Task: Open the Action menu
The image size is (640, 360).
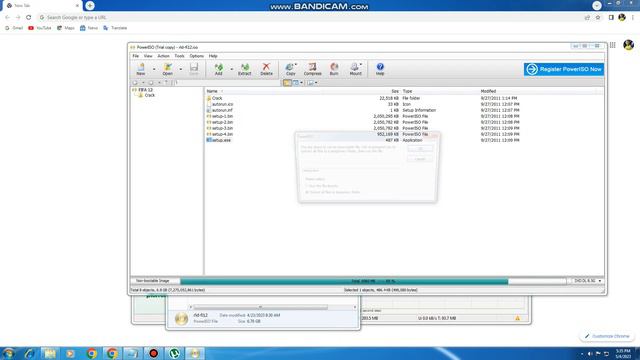Action: (163, 56)
